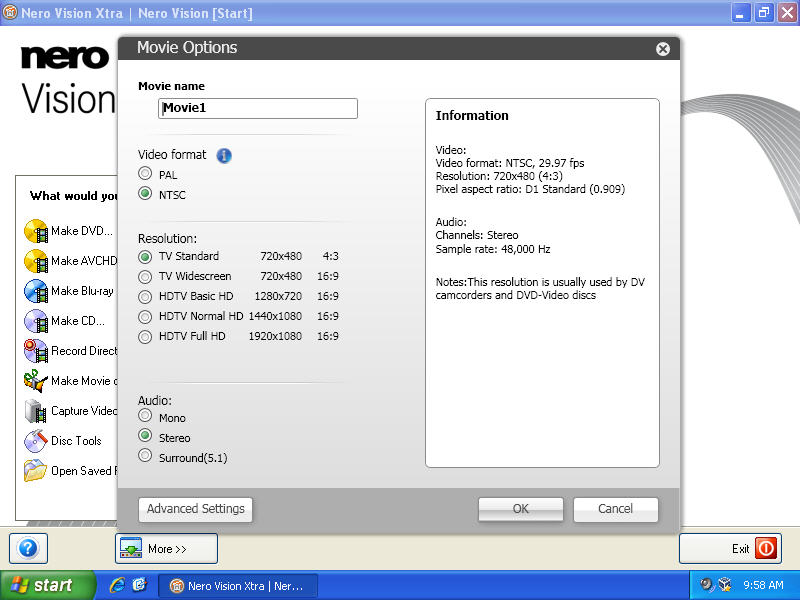Click the 'Channels: Stereo' info line
Viewport: 800px width, 600px height.
[477, 236]
